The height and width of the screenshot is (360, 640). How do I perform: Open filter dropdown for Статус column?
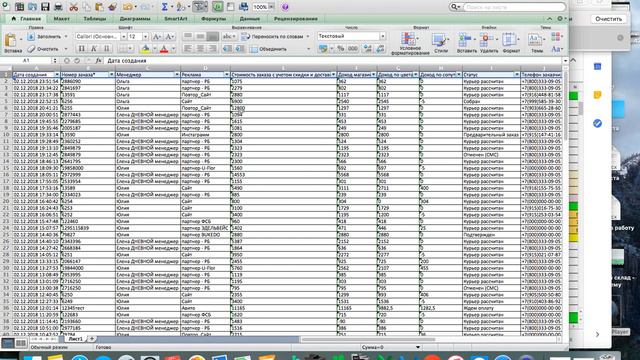[x=517, y=75]
